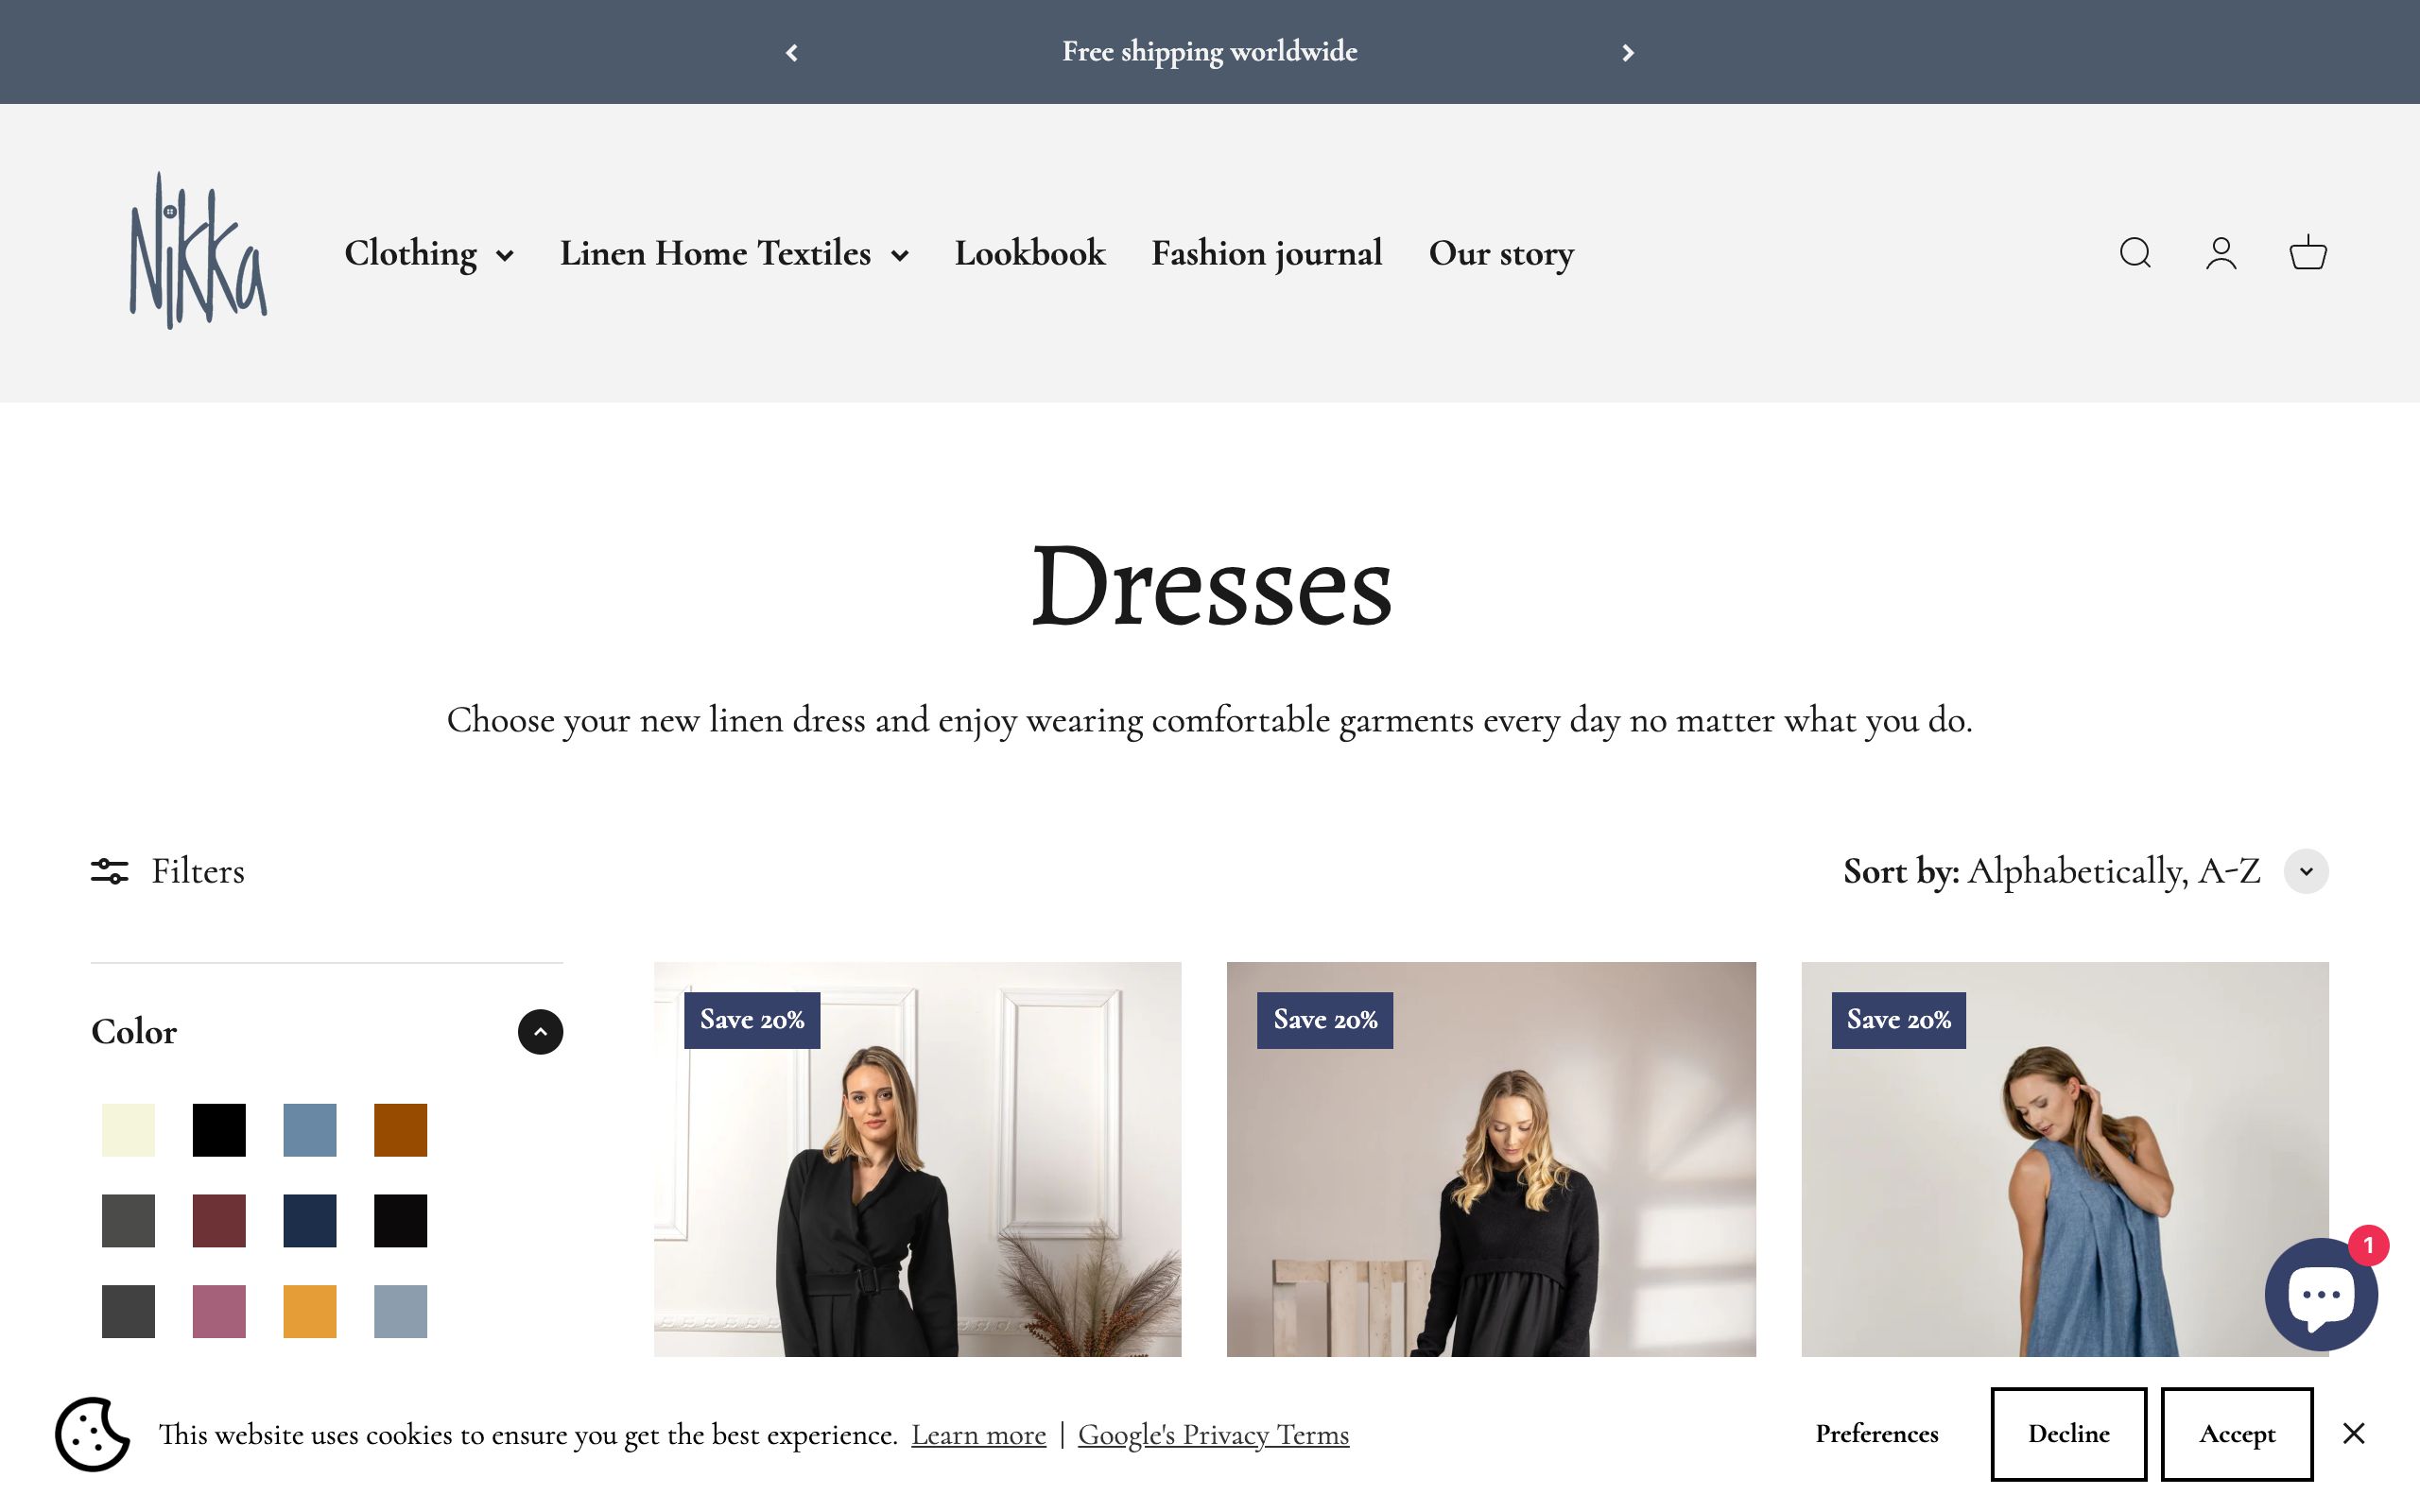Viewport: 2420px width, 1512px height.
Task: Accept the cookies
Action: [2236, 1434]
